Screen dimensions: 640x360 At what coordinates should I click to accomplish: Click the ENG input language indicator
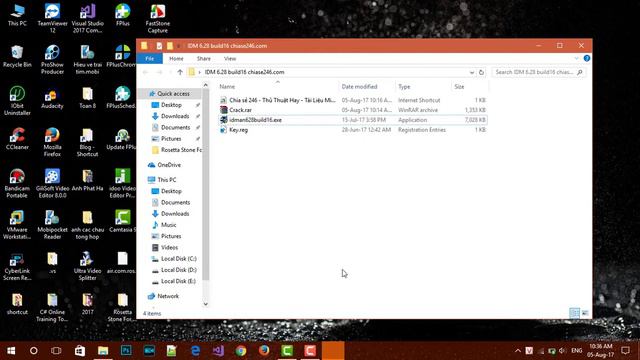click(577, 351)
